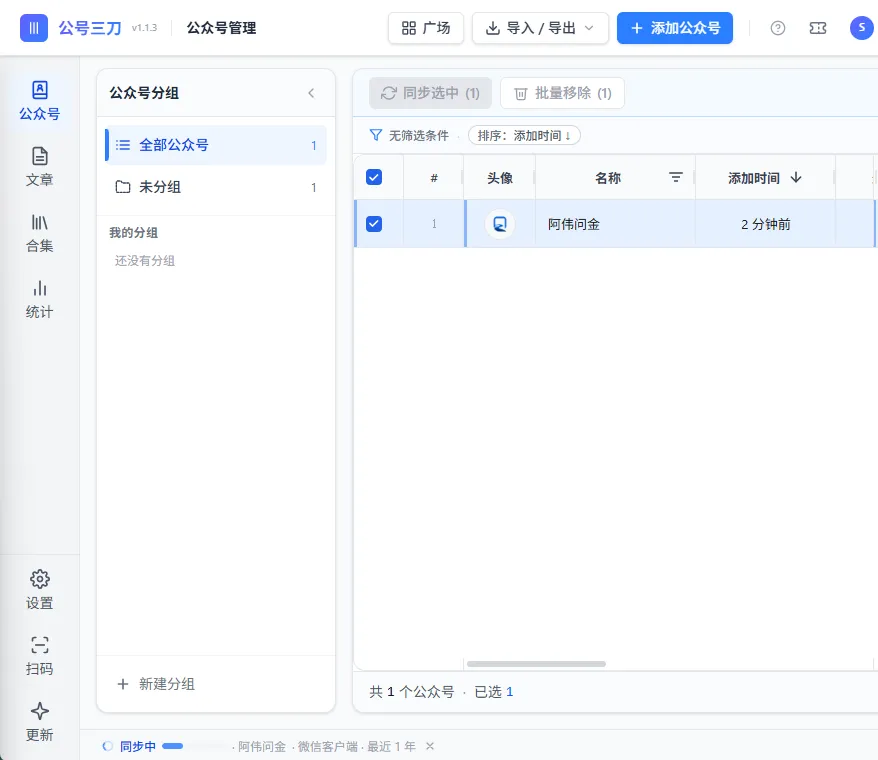Select 全部公众号 in group list
This screenshot has width=878, height=760.
point(216,145)
